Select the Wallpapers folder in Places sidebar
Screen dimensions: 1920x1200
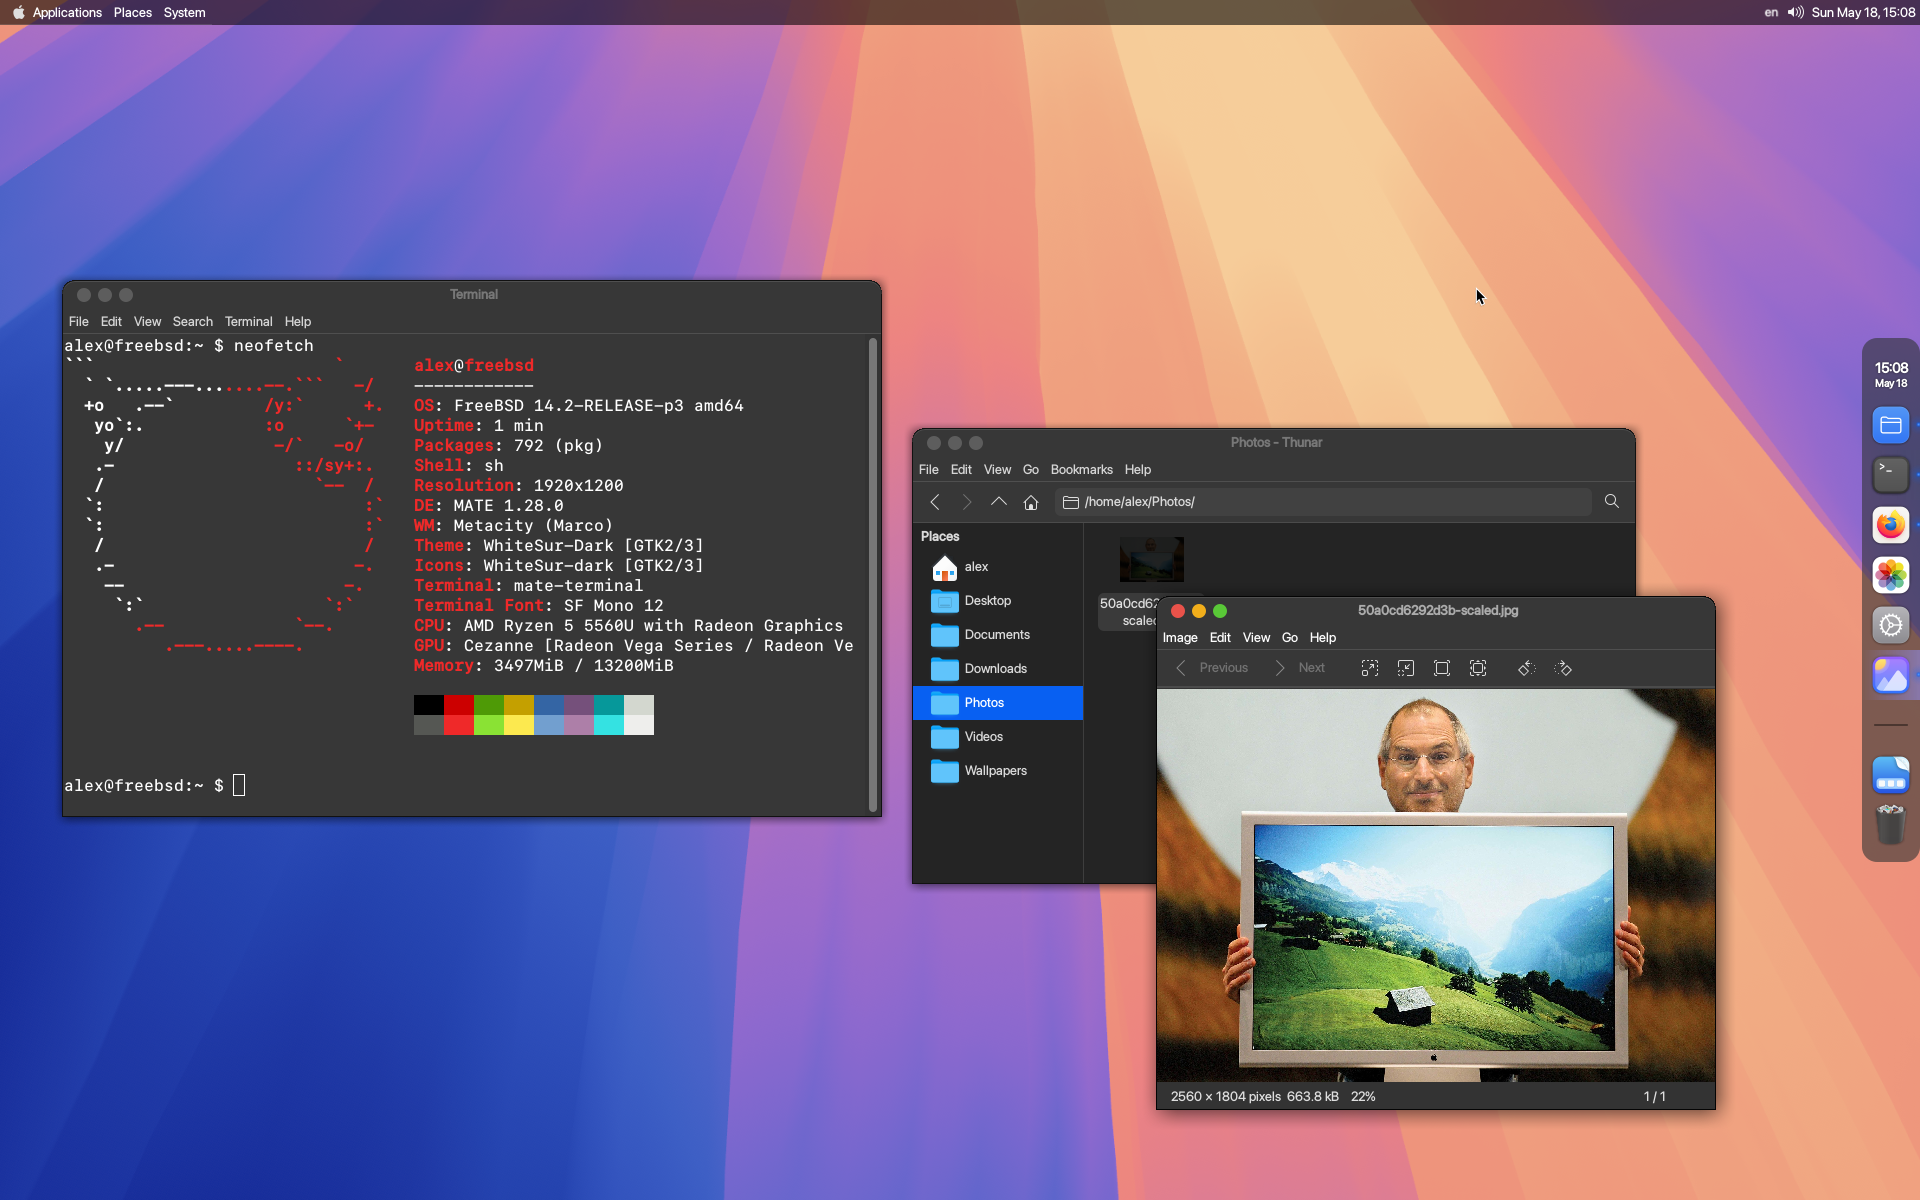tap(995, 771)
